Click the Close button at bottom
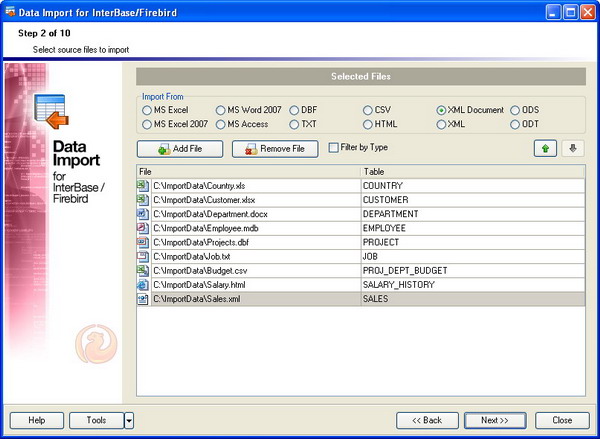This screenshot has width=600, height=439. pyautogui.click(x=562, y=421)
